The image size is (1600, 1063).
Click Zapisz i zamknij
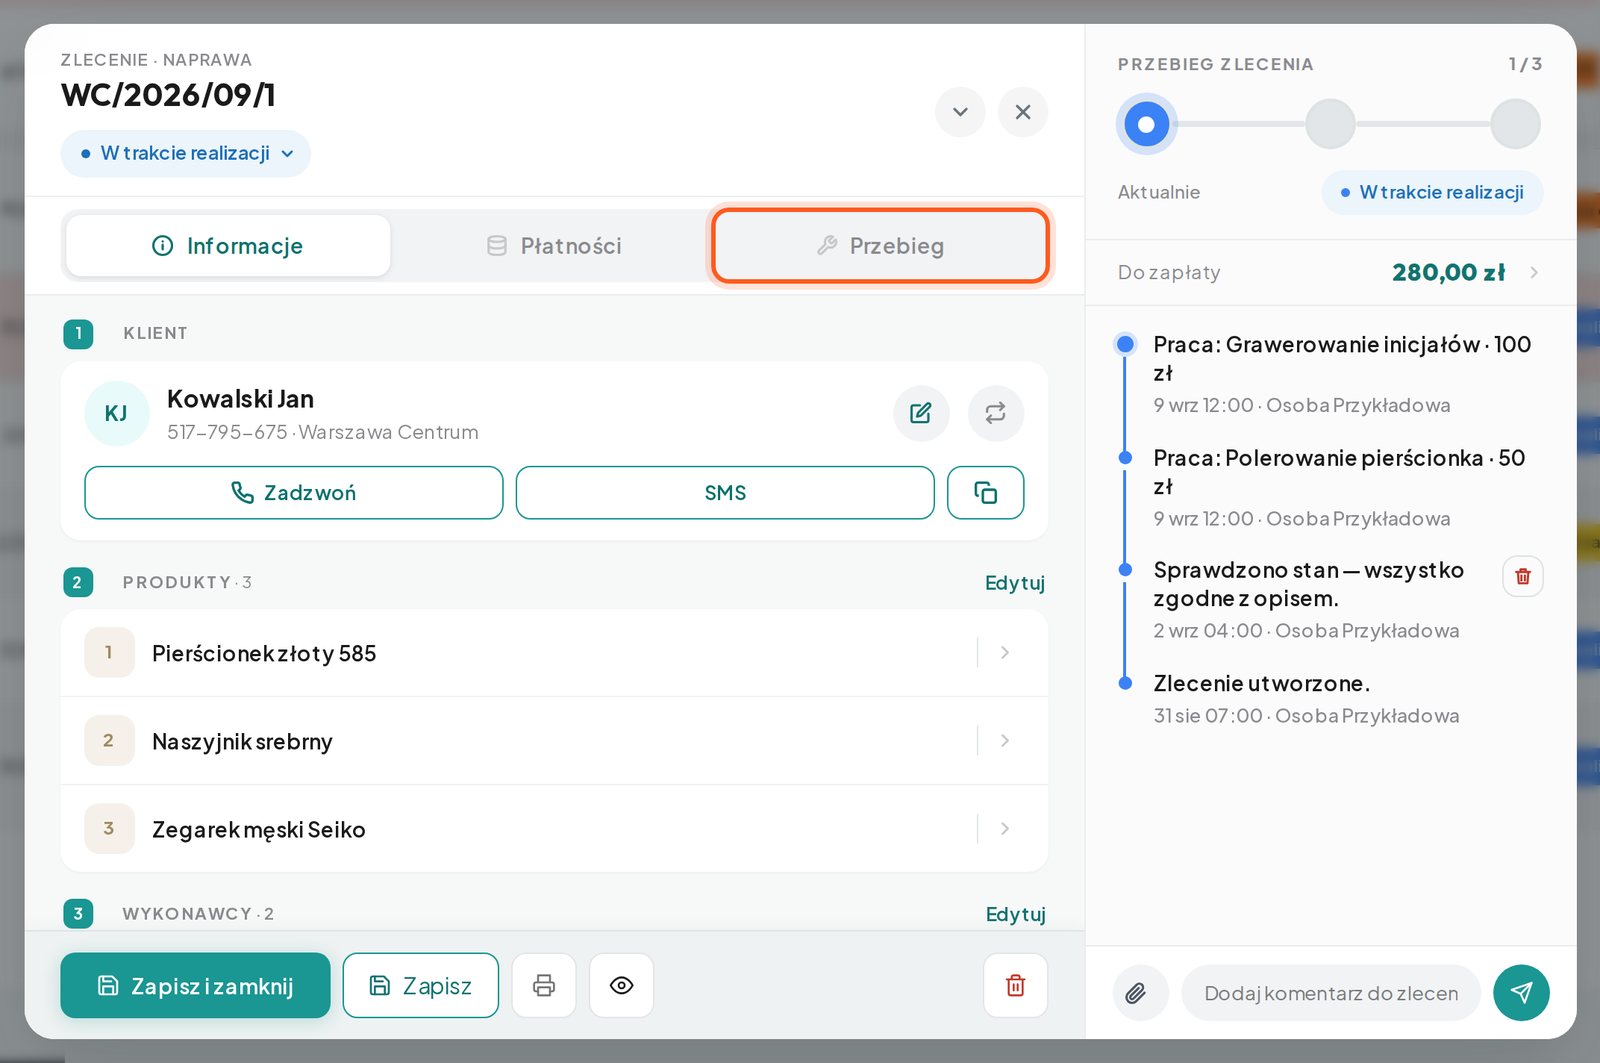click(196, 986)
